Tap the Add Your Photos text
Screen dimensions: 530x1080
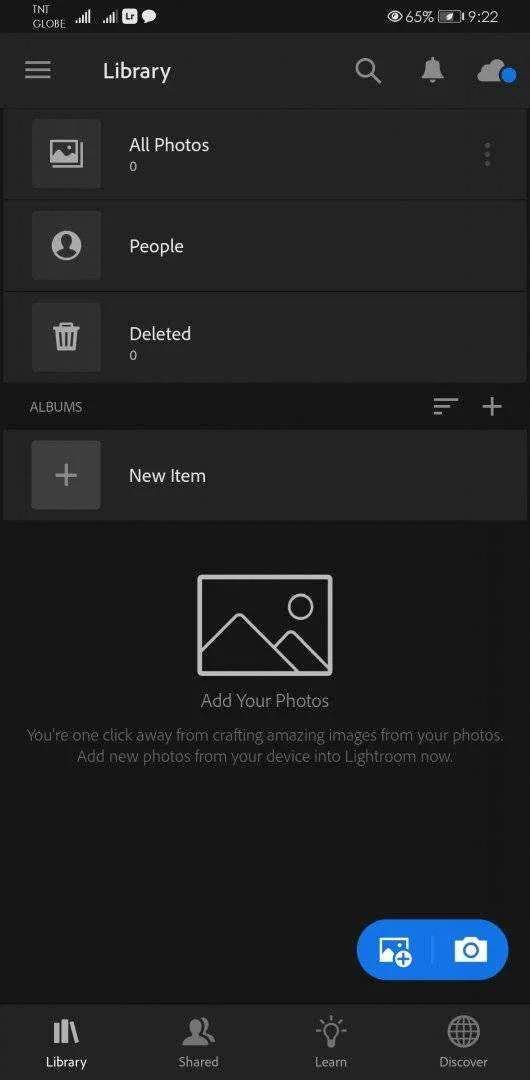(265, 700)
